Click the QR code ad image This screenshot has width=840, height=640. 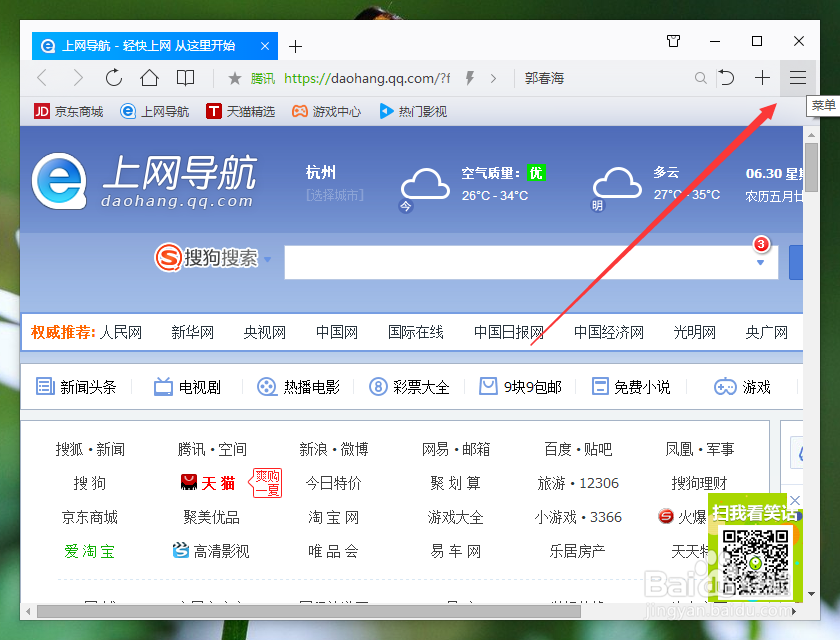(x=755, y=562)
